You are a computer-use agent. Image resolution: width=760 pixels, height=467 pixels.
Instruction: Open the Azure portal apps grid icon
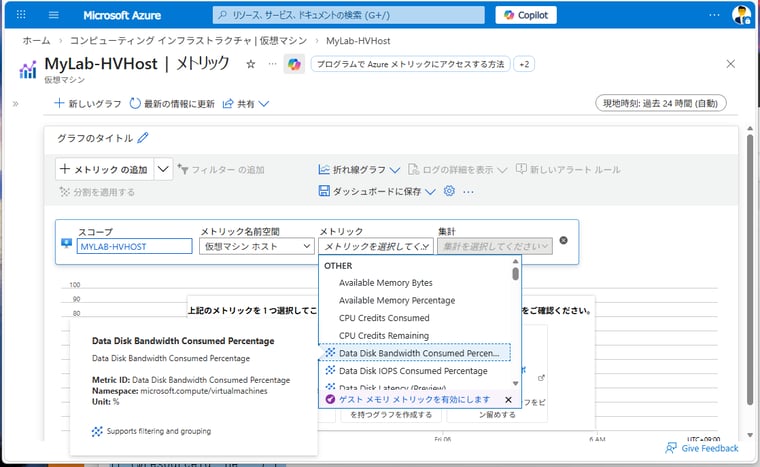click(x=21, y=15)
